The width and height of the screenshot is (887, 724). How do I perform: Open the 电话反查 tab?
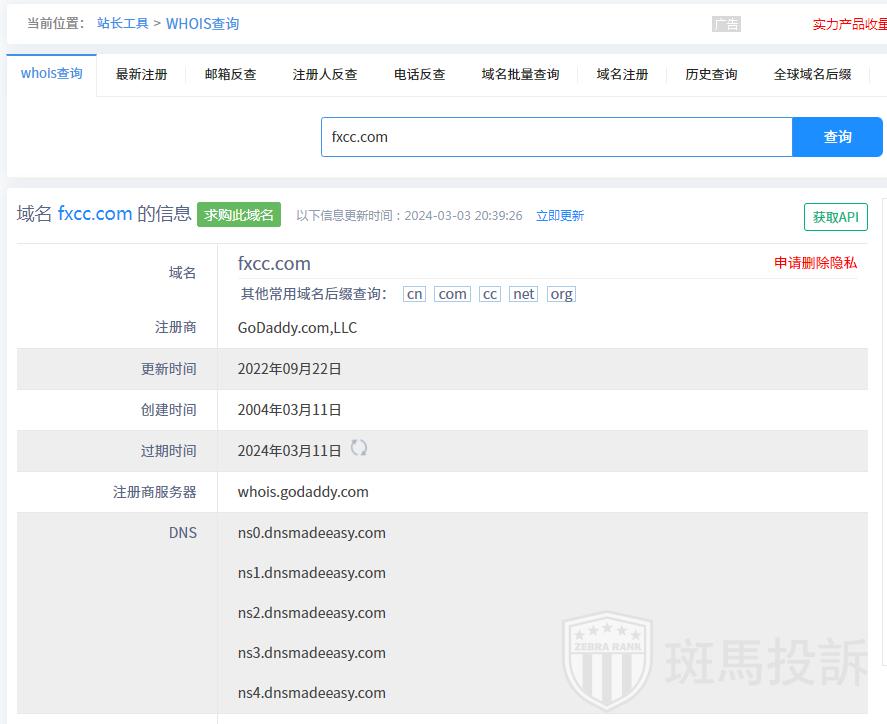click(x=419, y=75)
